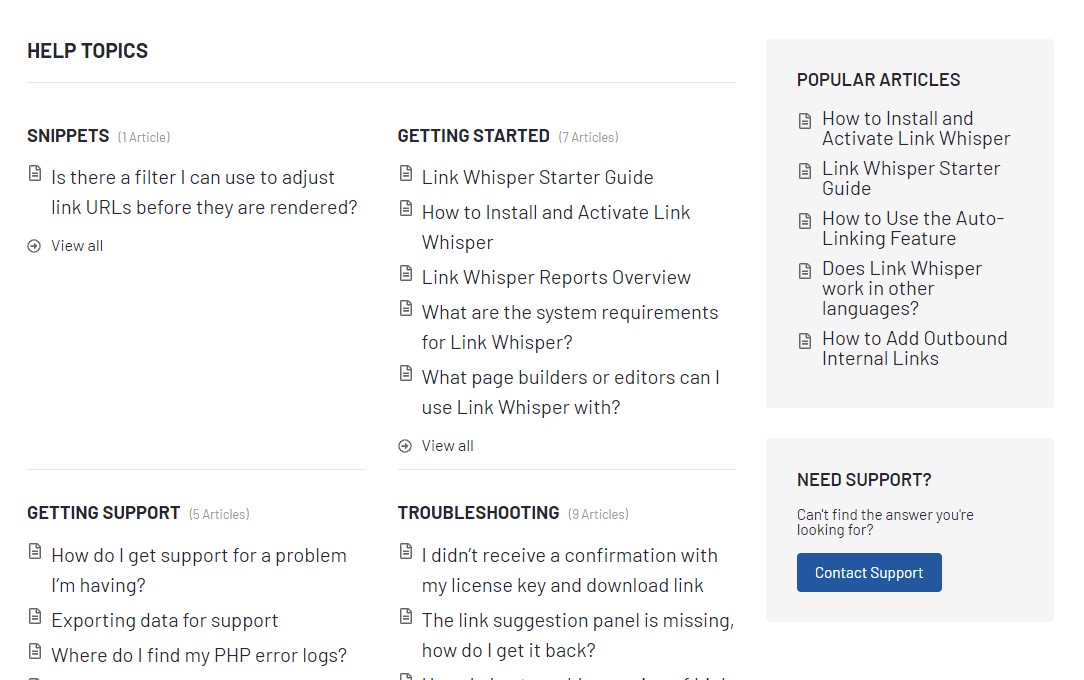Click document icon next to Exporting data for support
Viewport: 1084px width, 680px height.
click(35, 617)
